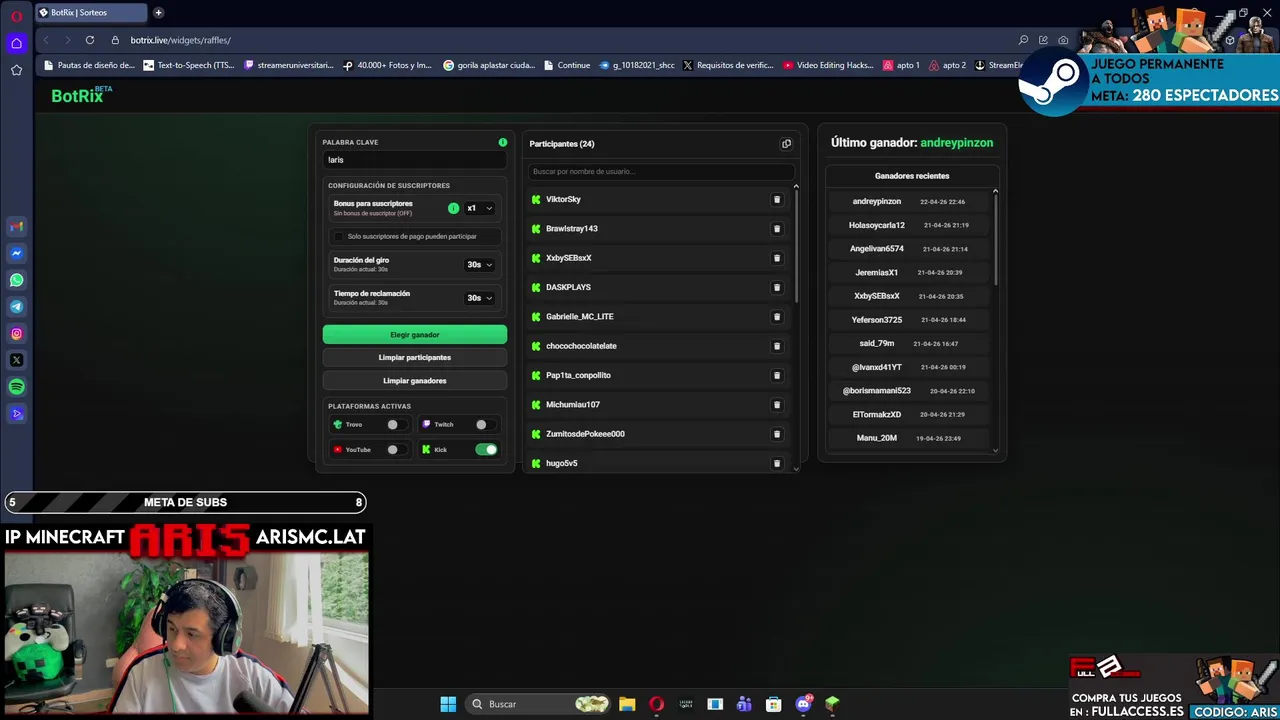Toggle Twitch platform switch
Viewport: 1280px width, 720px height.
[486, 424]
